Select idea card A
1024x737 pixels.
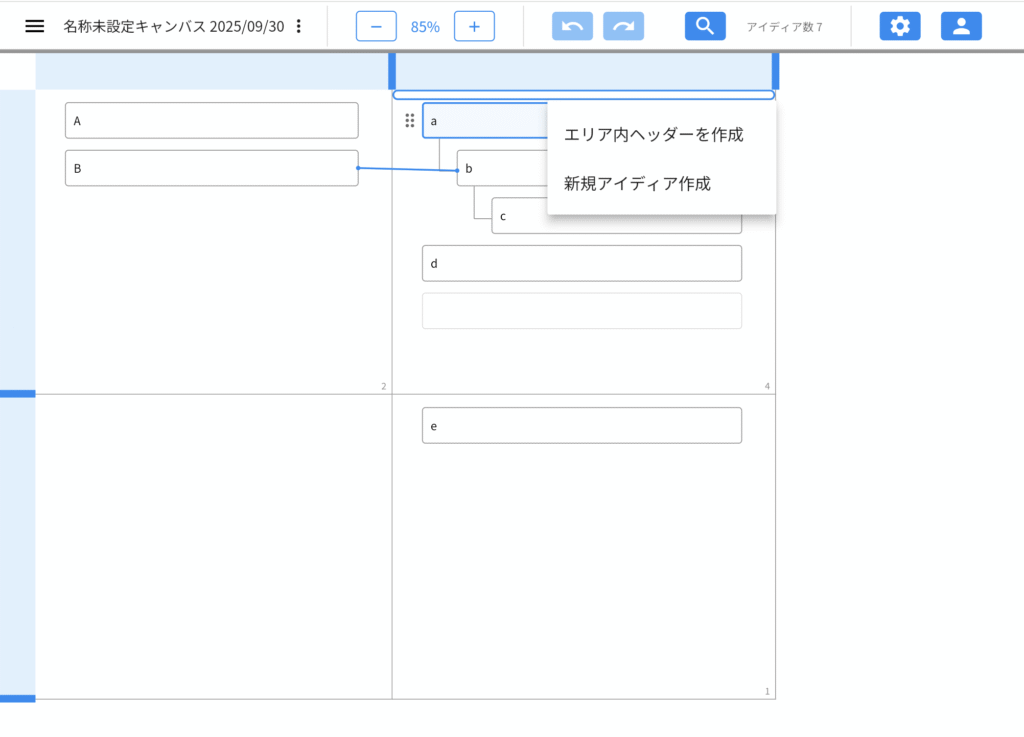coord(211,120)
